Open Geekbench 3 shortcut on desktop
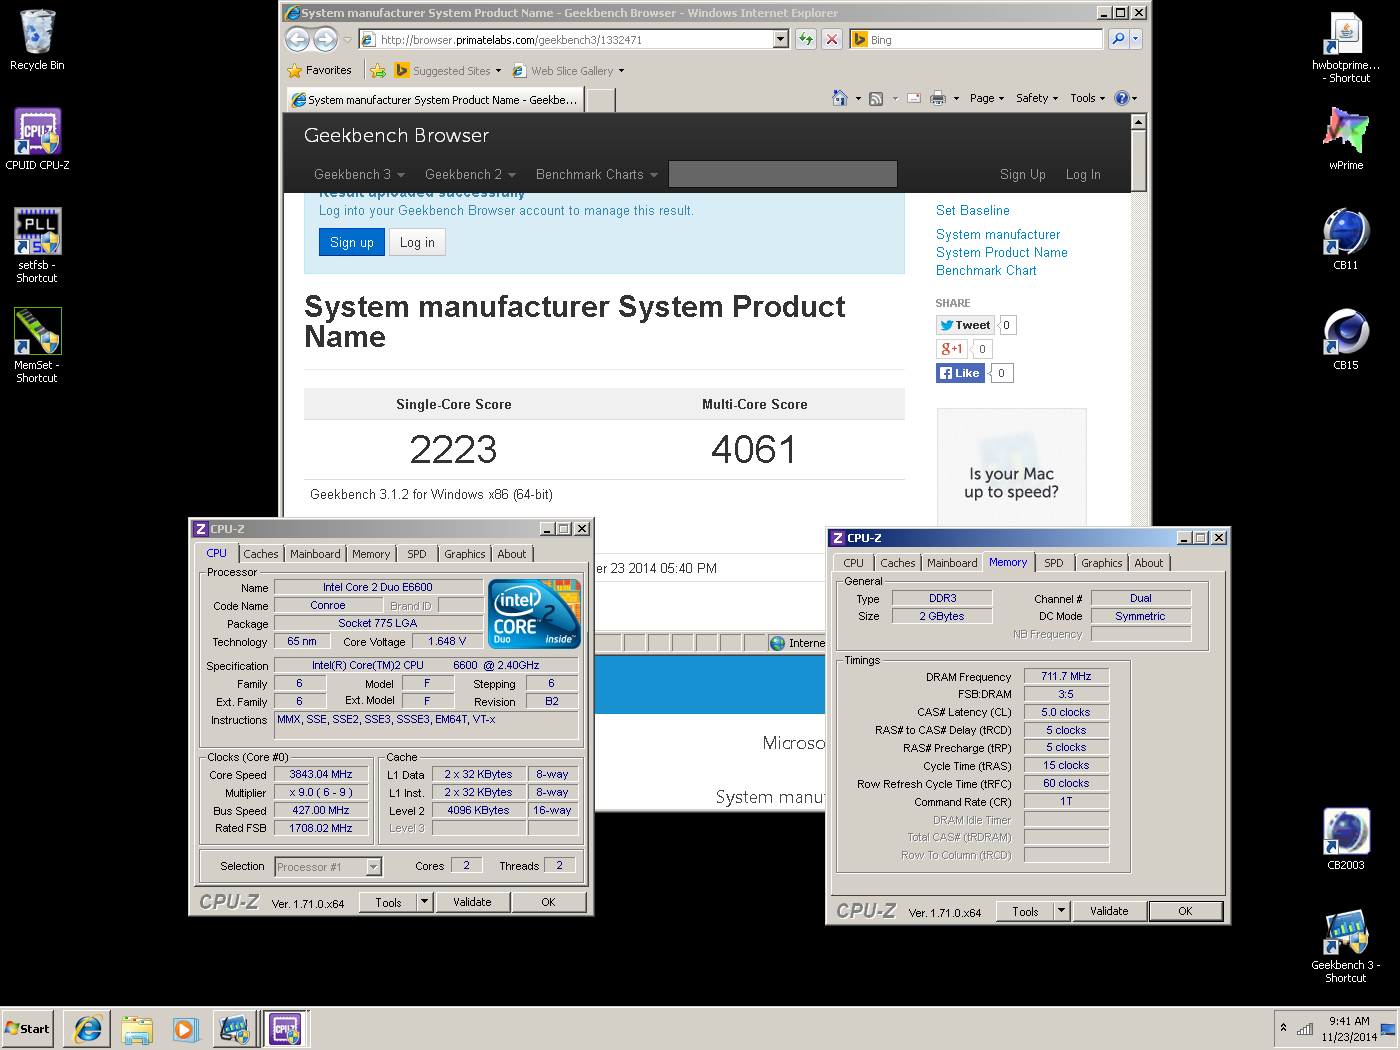This screenshot has height=1050, width=1400. [1346, 946]
